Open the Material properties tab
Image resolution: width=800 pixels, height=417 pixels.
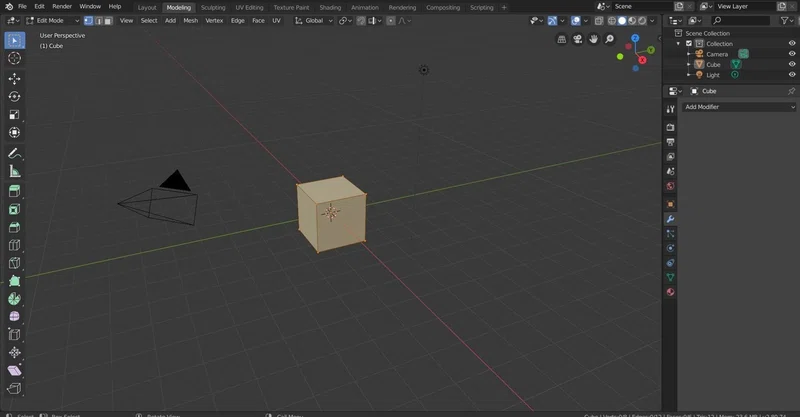point(670,292)
